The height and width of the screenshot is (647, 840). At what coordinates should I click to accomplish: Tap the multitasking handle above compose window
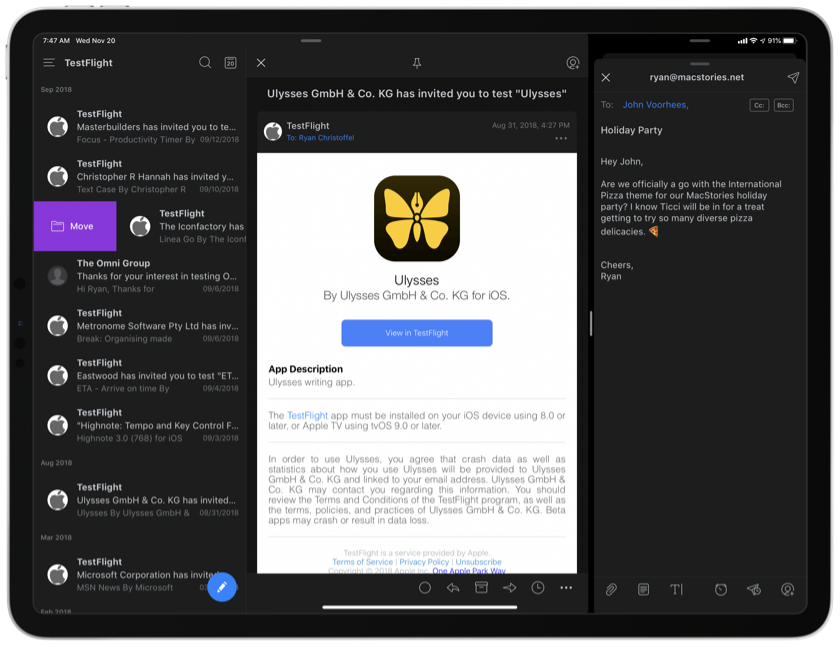point(699,41)
